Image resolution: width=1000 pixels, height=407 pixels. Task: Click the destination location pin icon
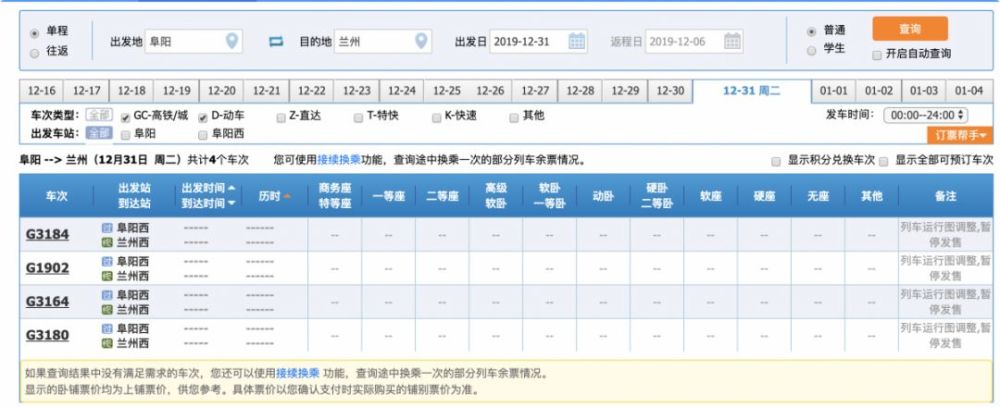click(x=421, y=41)
